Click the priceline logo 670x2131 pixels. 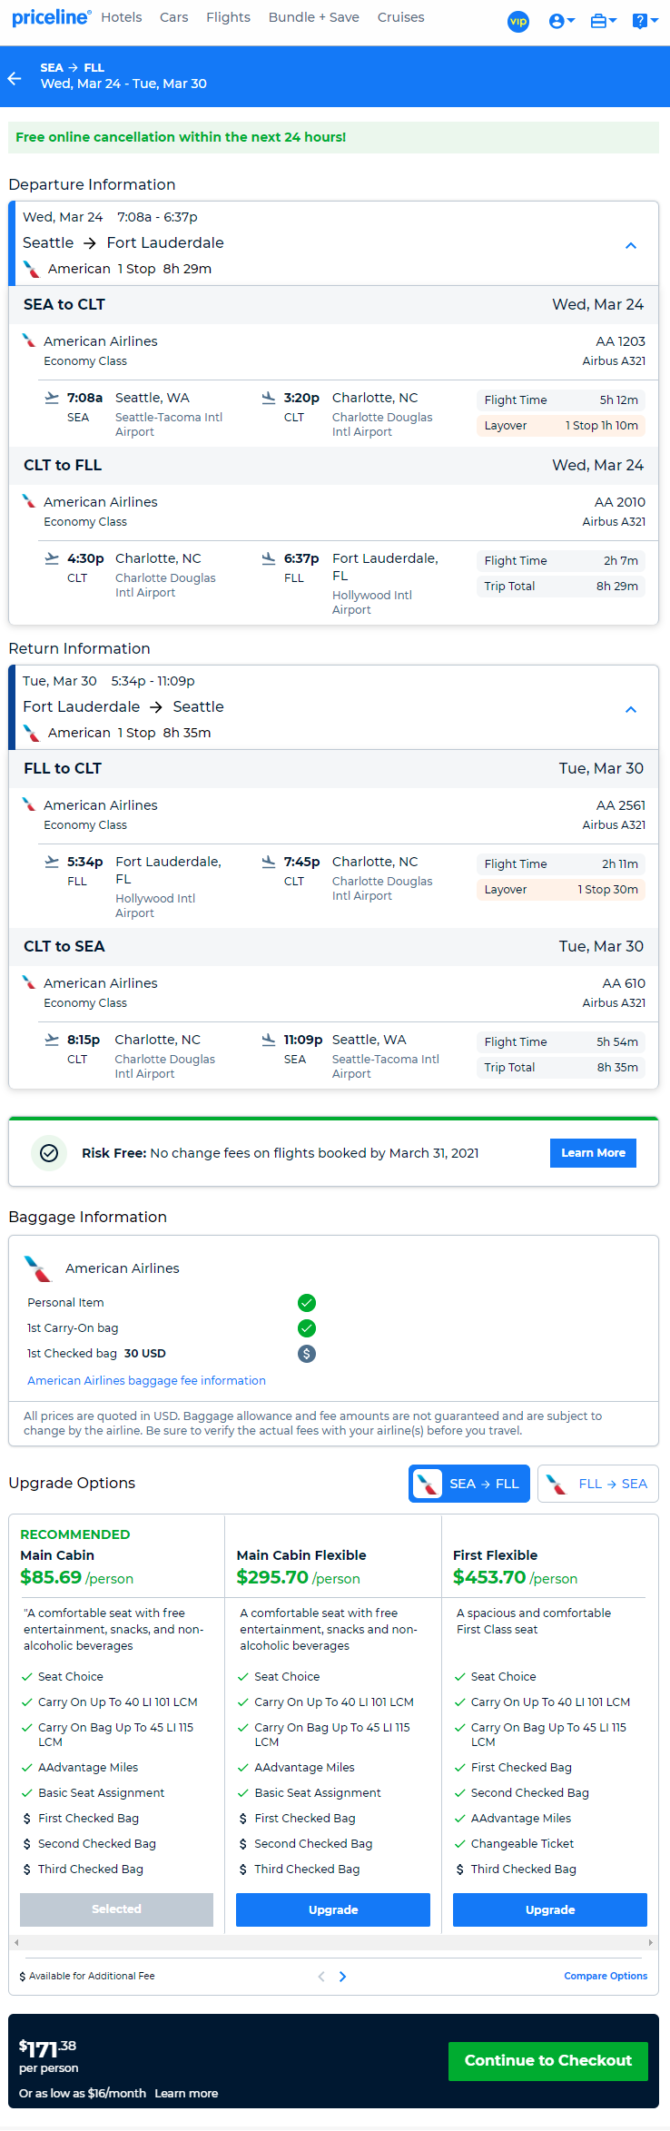tap(51, 17)
